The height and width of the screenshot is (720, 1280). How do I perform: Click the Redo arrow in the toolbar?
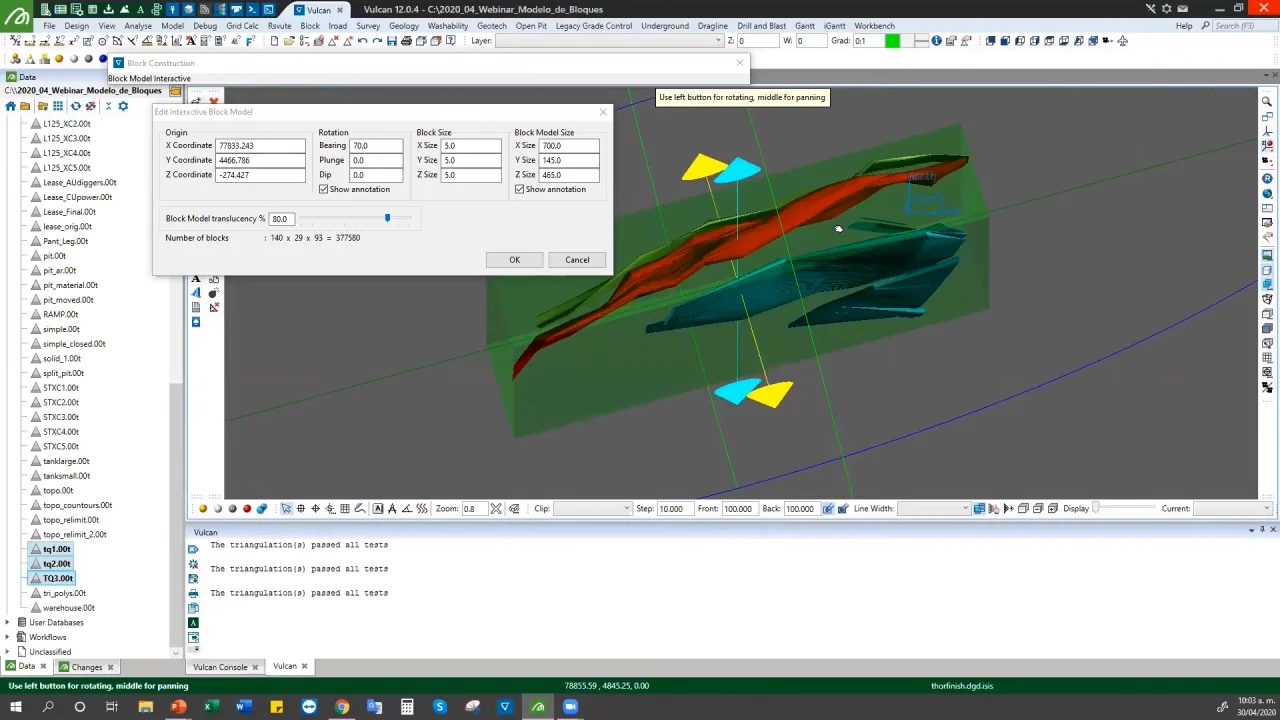pos(377,41)
